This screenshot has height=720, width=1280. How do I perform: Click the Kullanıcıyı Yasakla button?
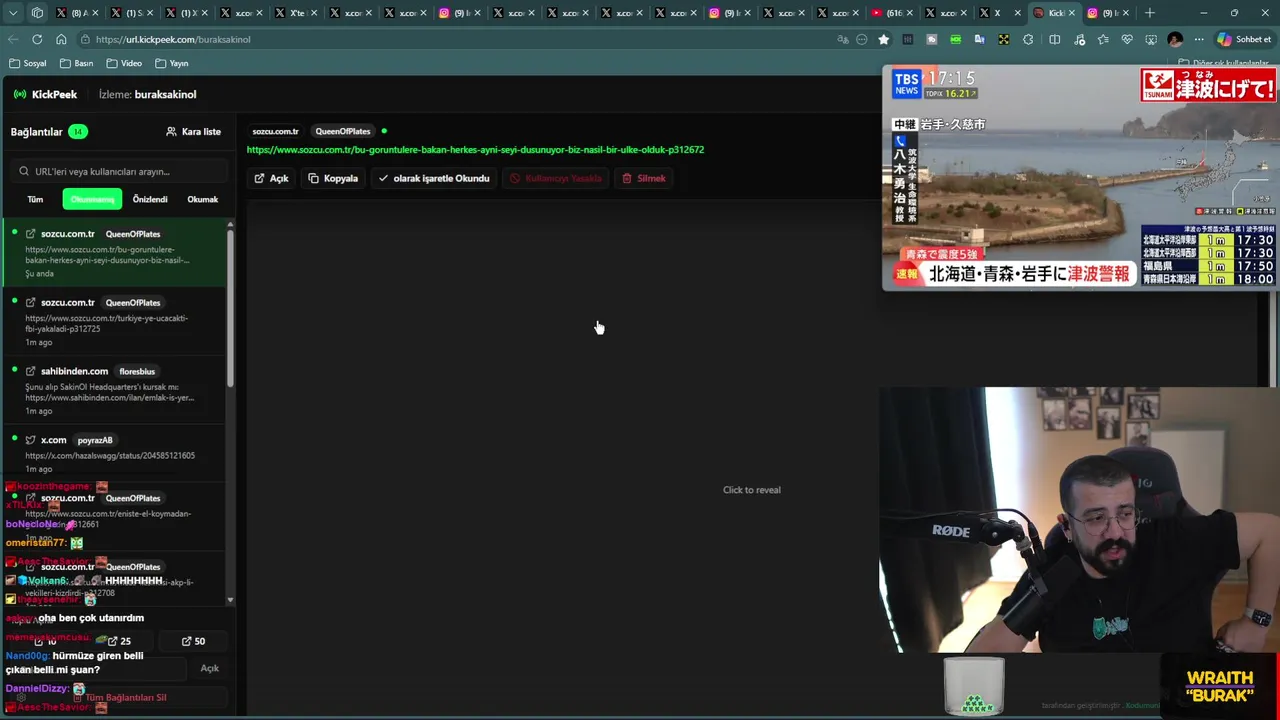click(x=556, y=178)
